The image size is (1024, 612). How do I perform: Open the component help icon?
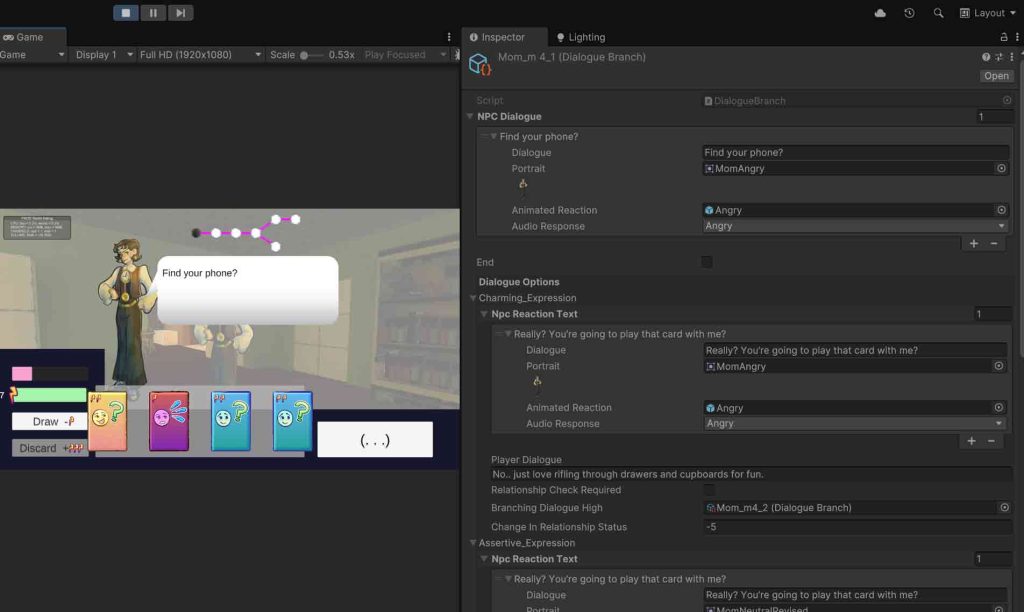[985, 57]
